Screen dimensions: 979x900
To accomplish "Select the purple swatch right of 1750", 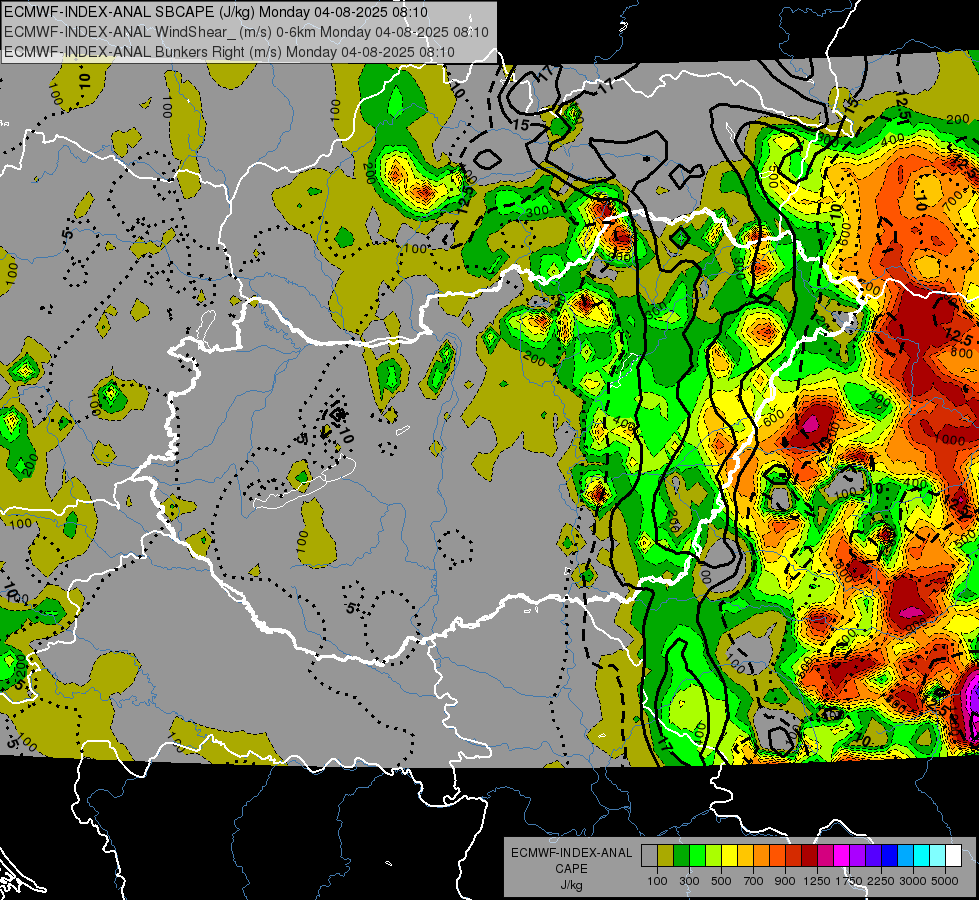I will click(x=857, y=855).
